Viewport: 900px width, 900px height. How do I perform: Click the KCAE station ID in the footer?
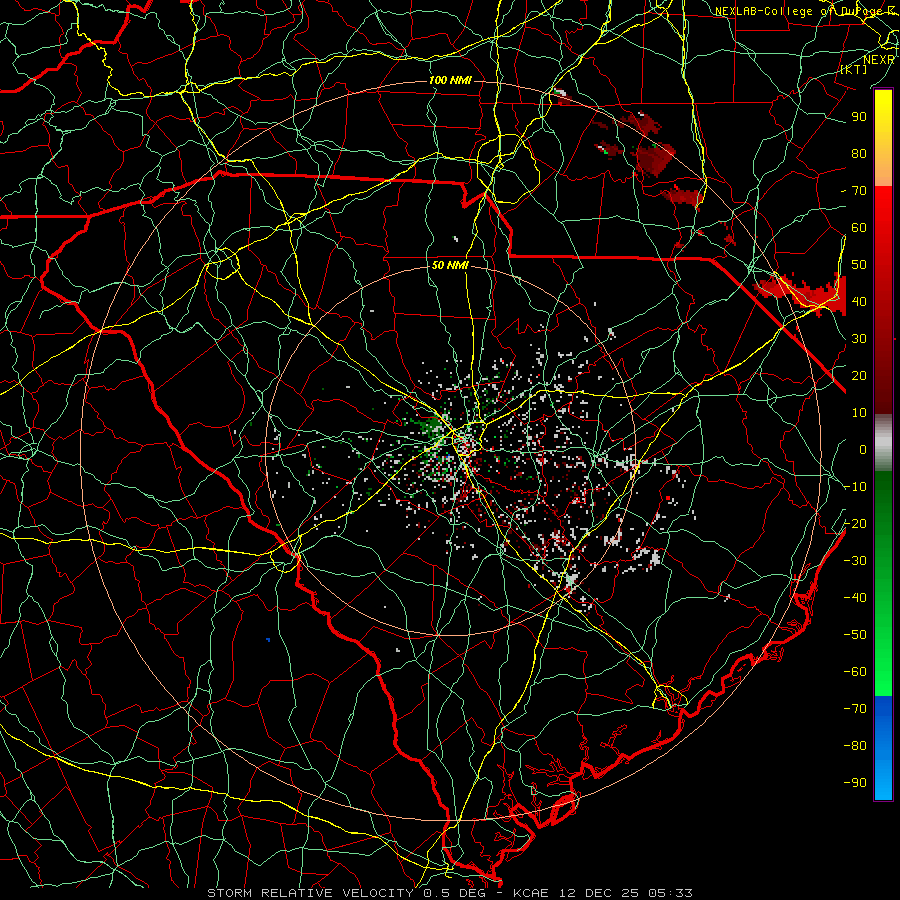click(x=530, y=893)
